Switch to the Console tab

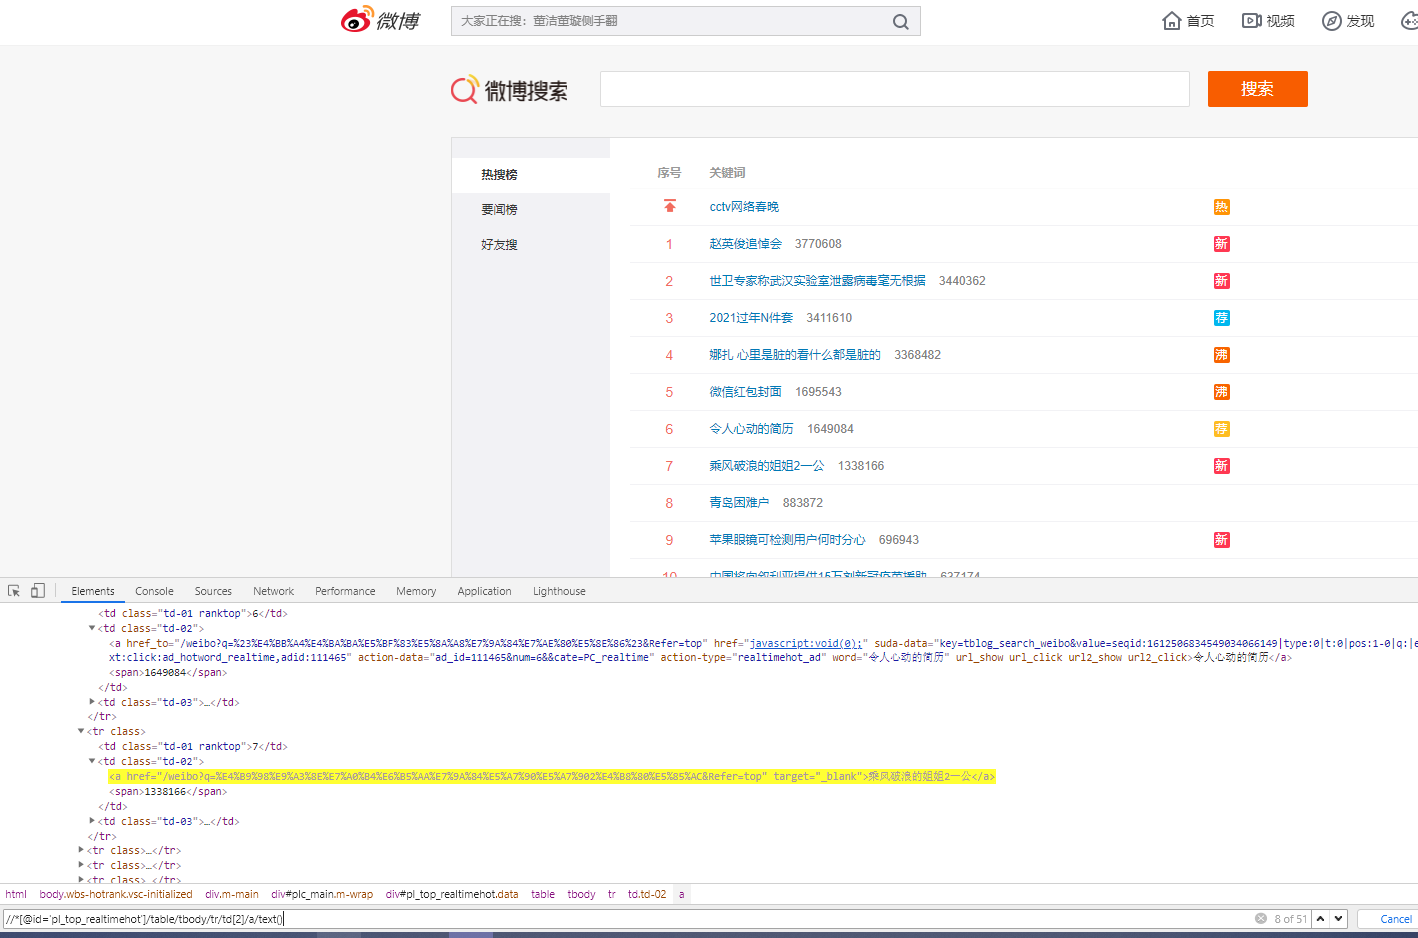154,591
